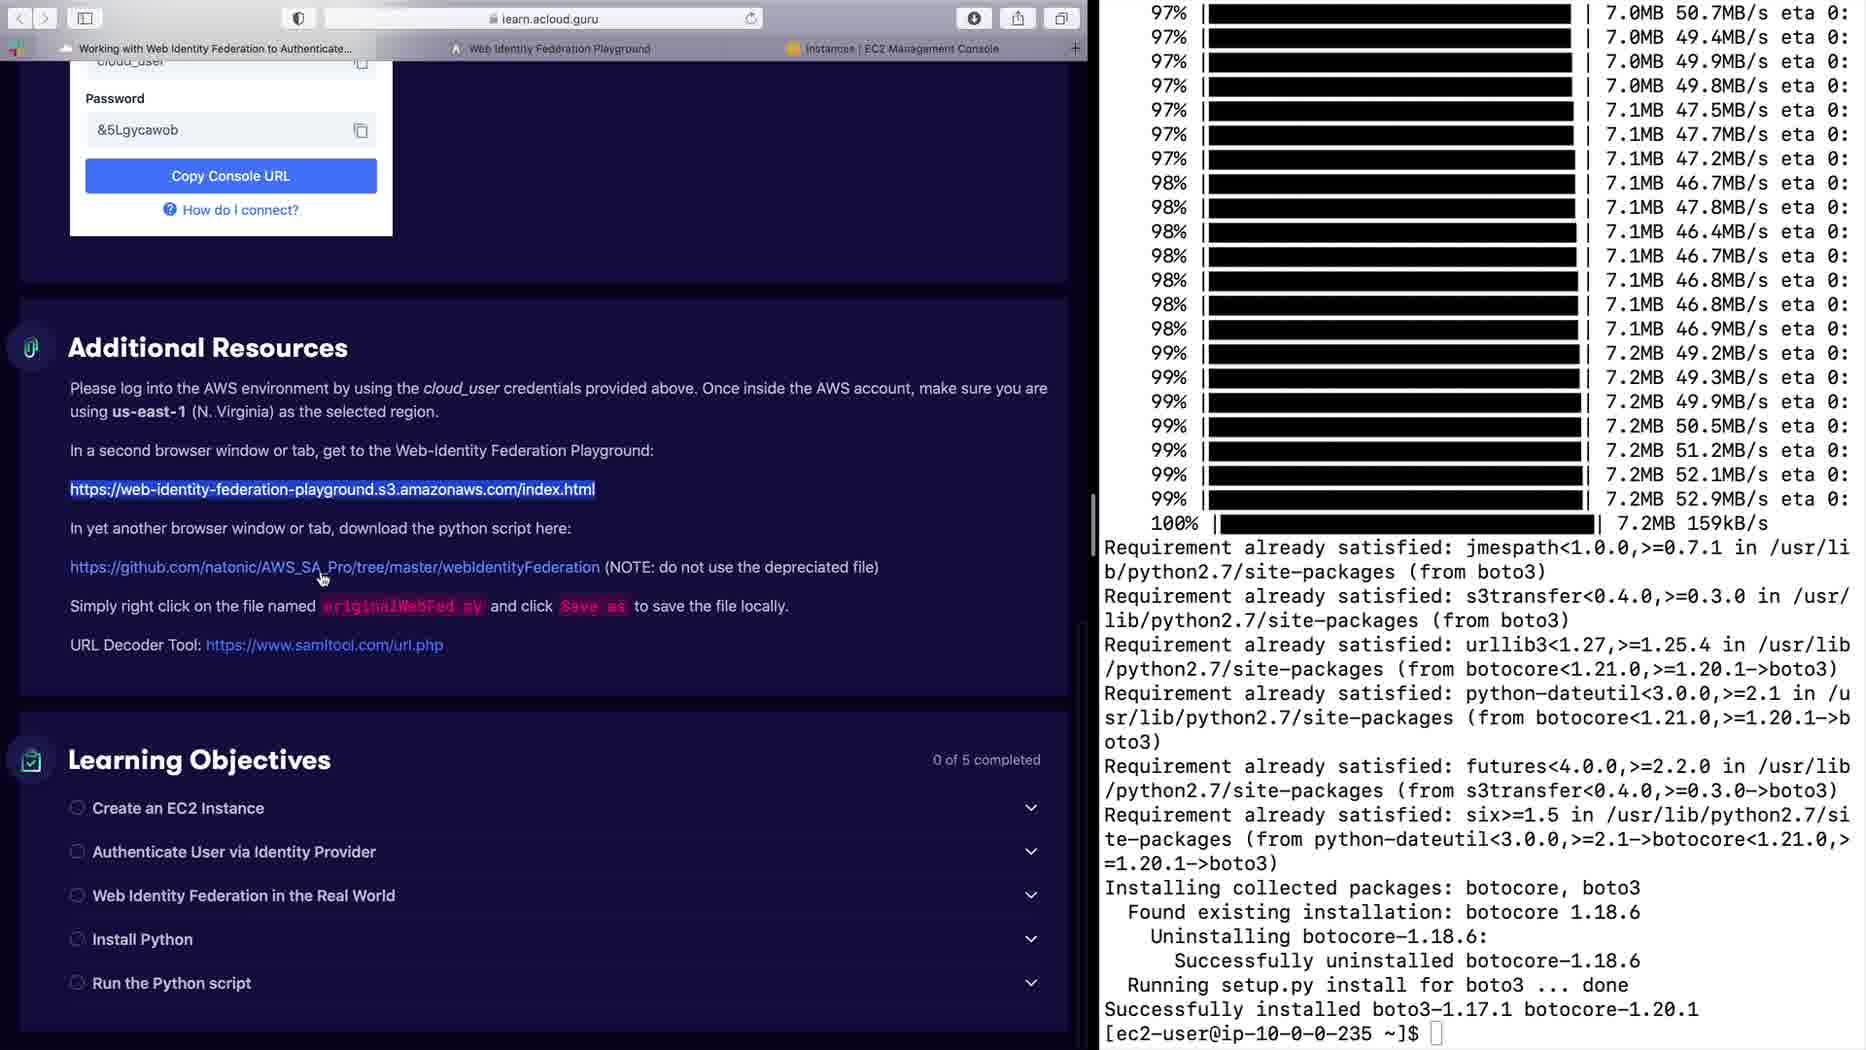Switch to Web Identity Federation Playground tab
Viewport: 1866px width, 1050px height.
(x=559, y=48)
